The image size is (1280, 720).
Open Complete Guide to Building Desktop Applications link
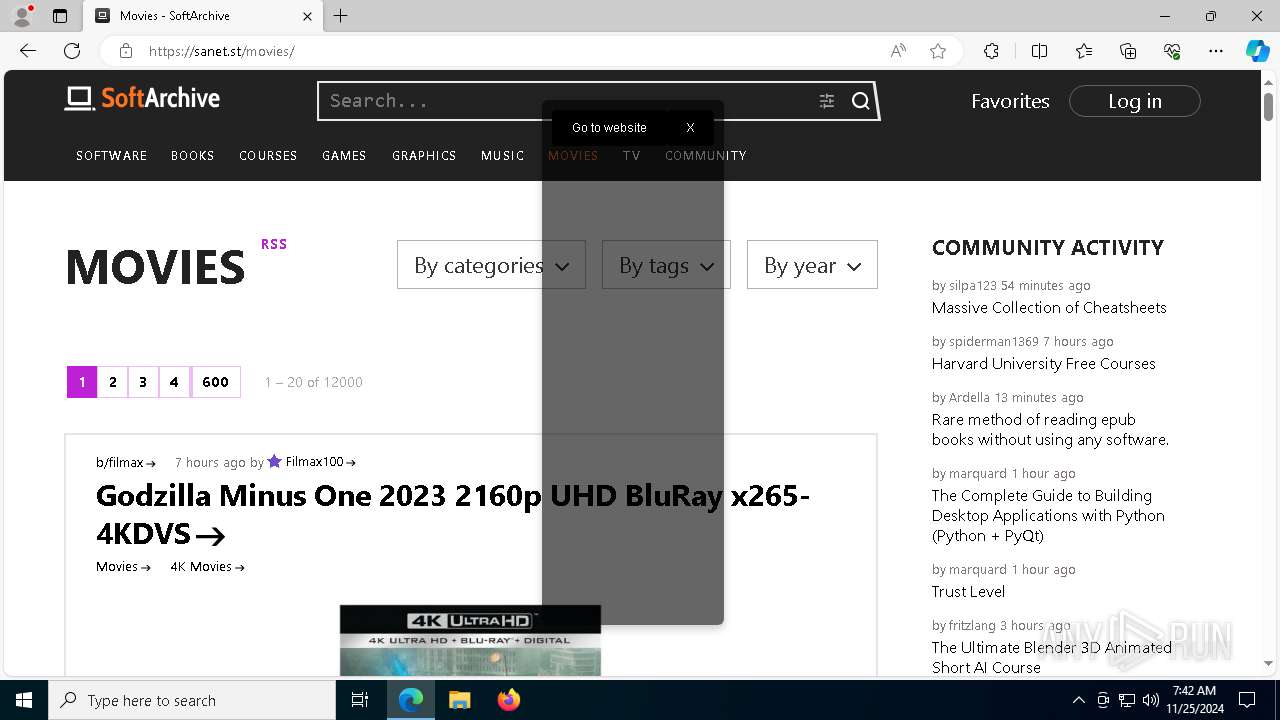coord(1048,516)
